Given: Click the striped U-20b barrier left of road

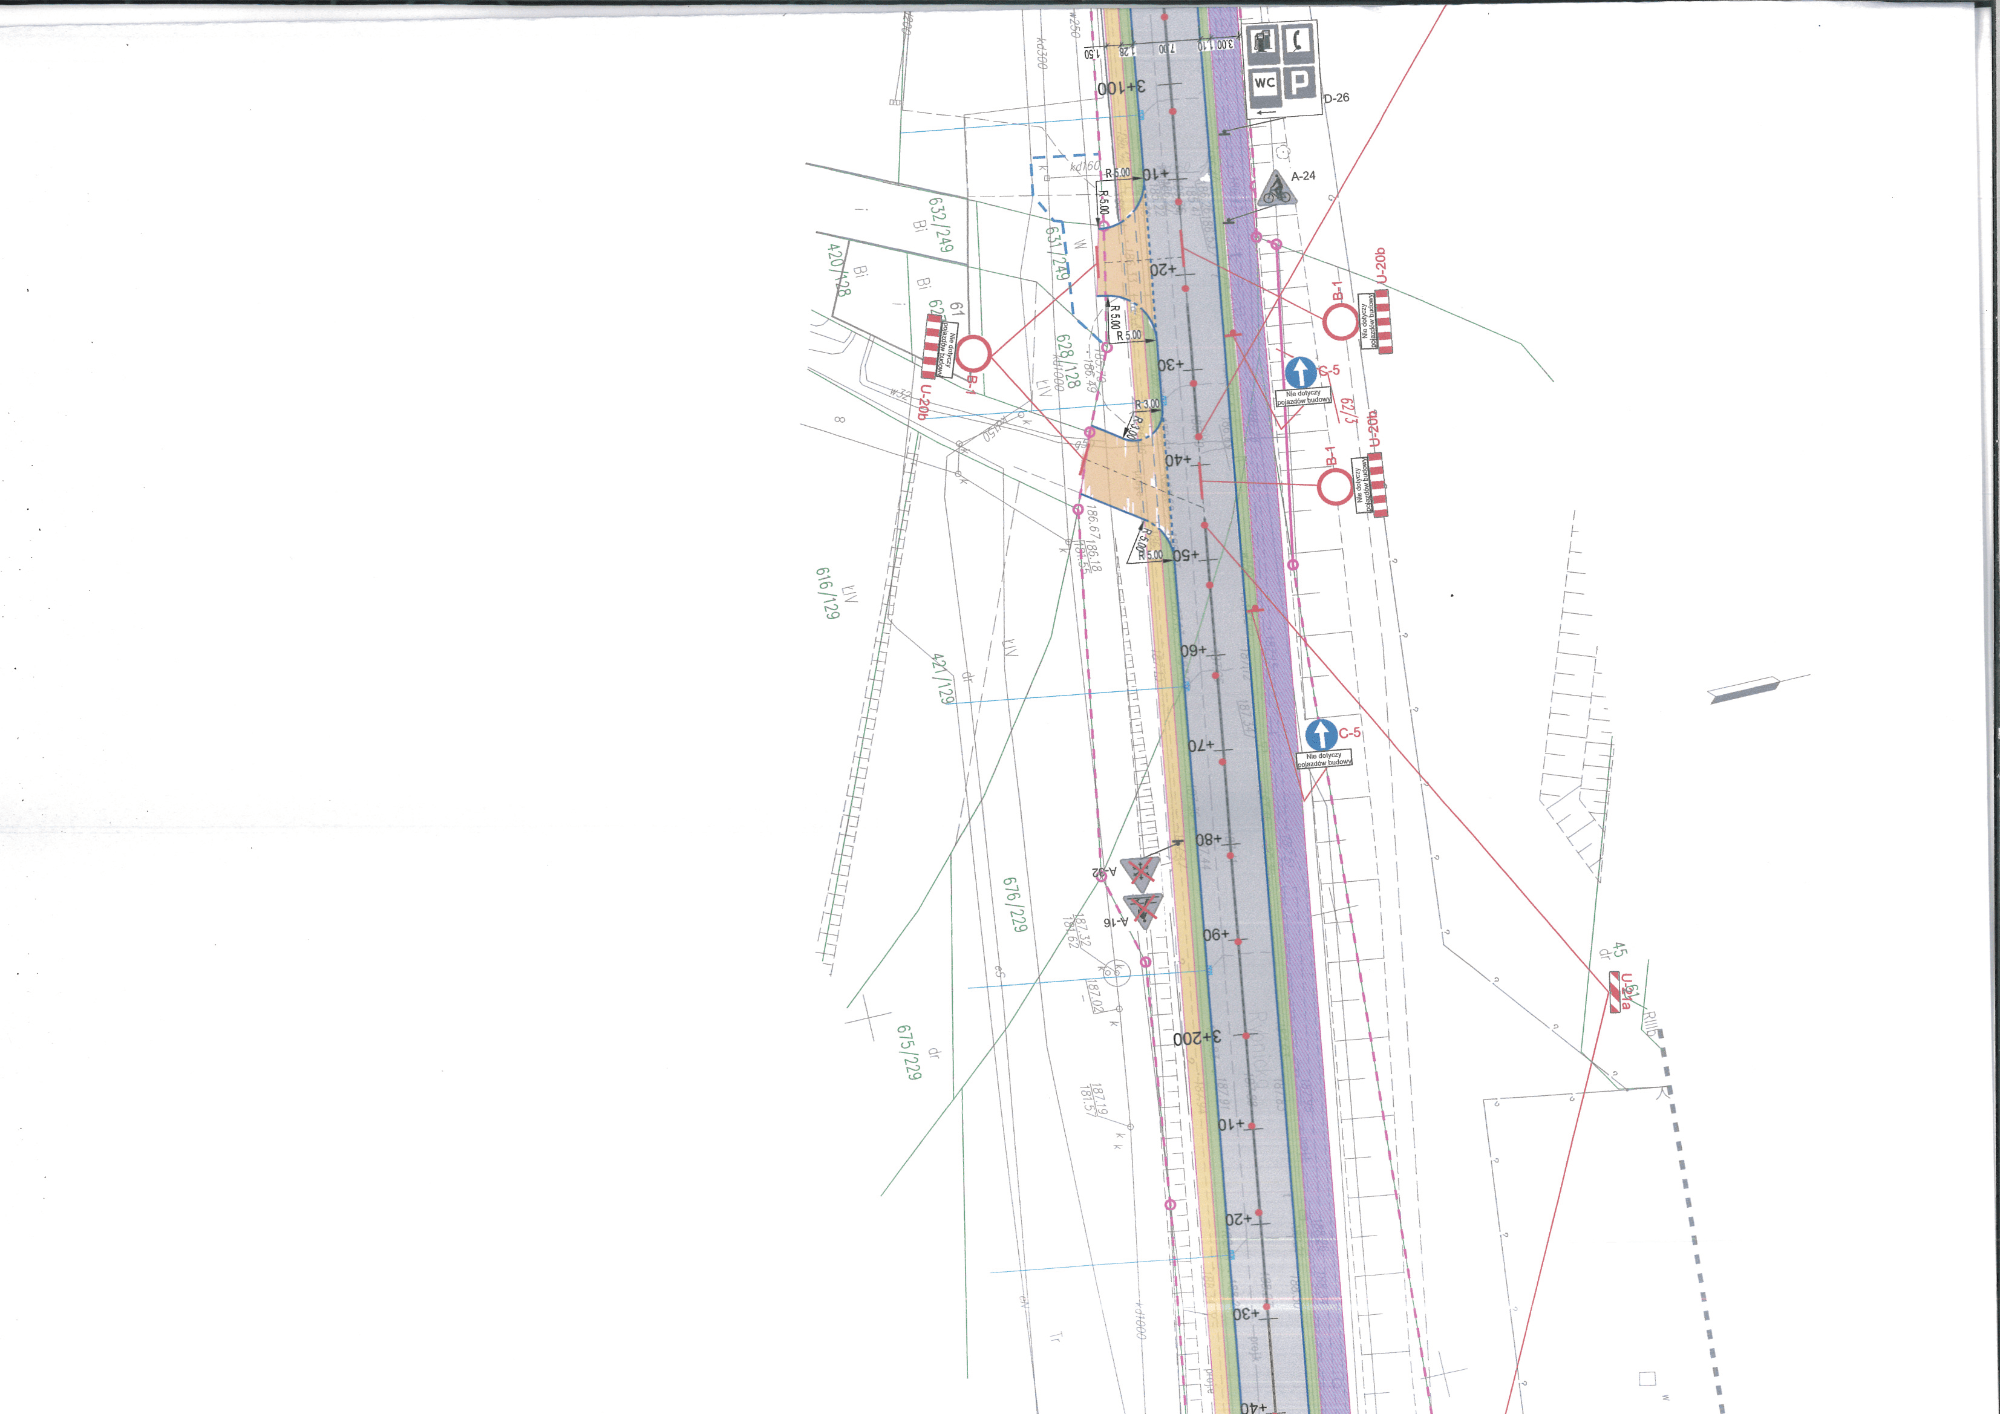Looking at the screenshot, I should pyautogui.click(x=932, y=346).
